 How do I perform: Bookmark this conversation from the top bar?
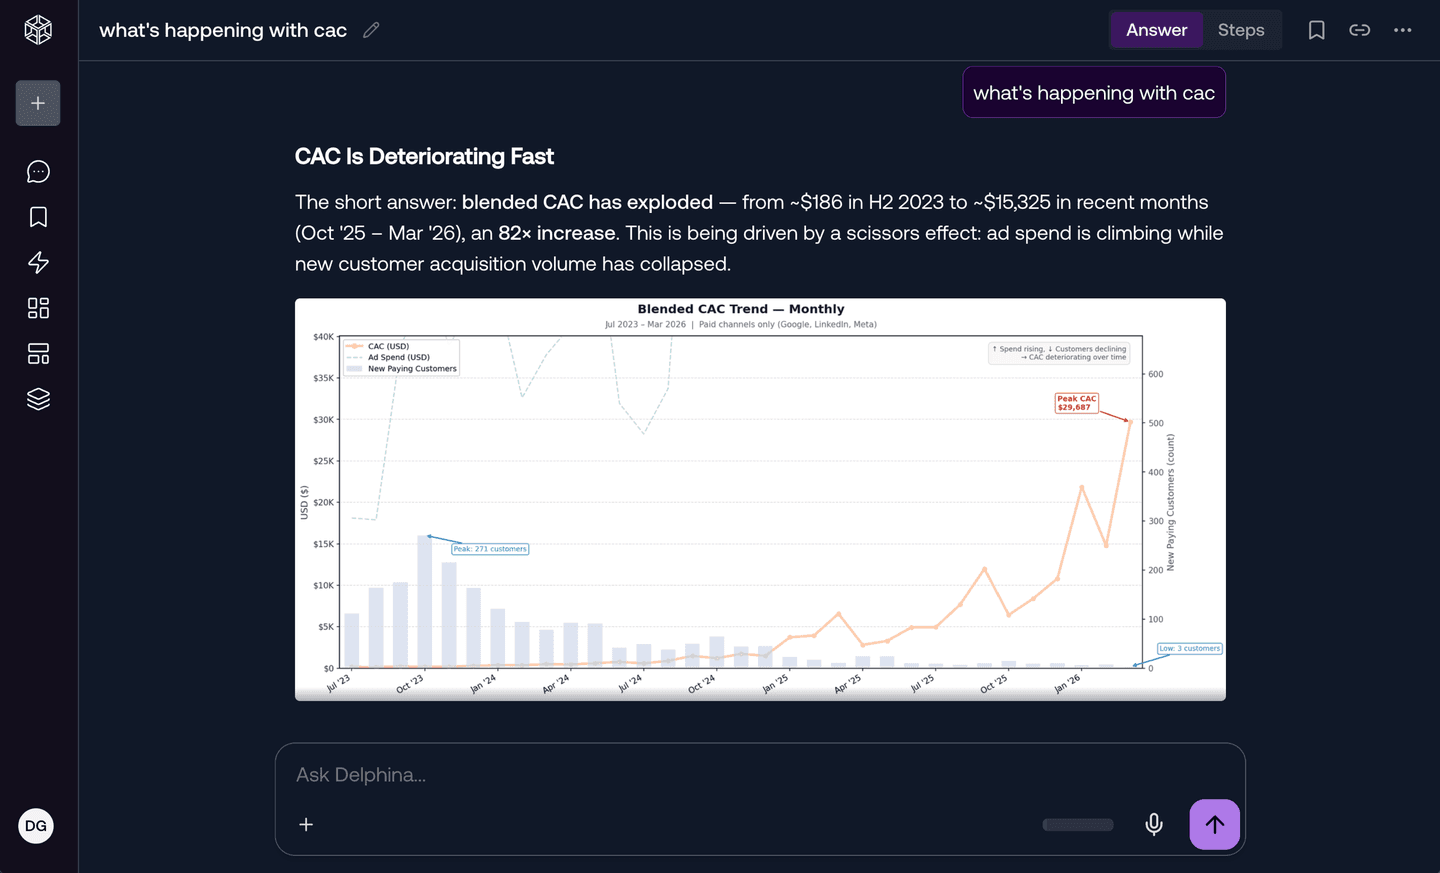[1316, 30]
